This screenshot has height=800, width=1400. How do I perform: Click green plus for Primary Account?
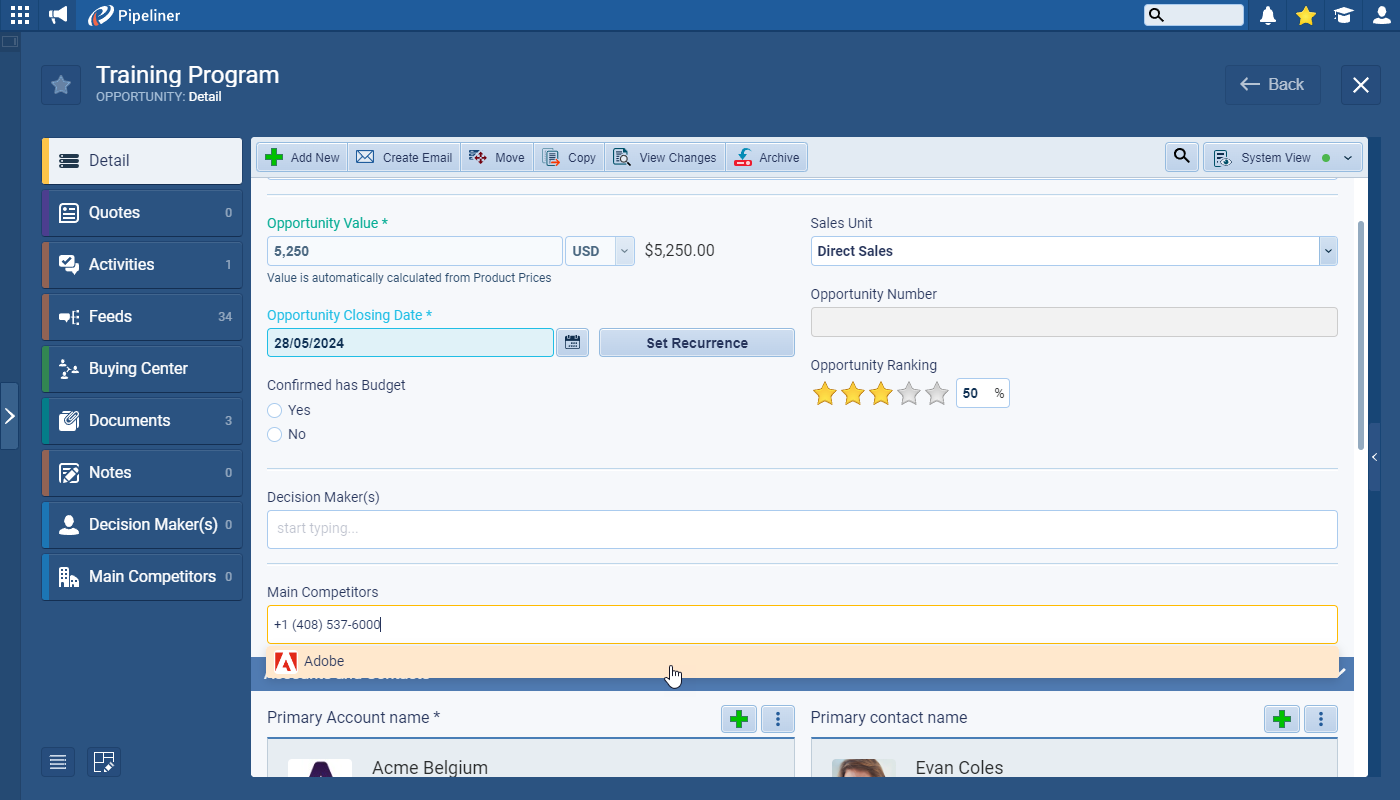coord(739,718)
